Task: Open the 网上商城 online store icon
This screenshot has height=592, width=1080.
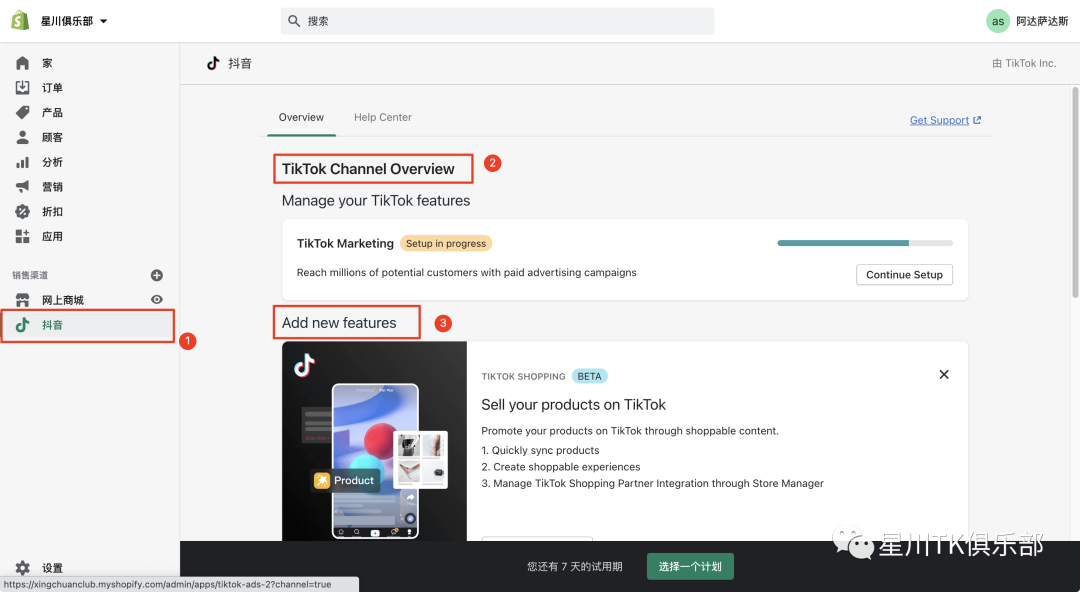Action: (23, 300)
